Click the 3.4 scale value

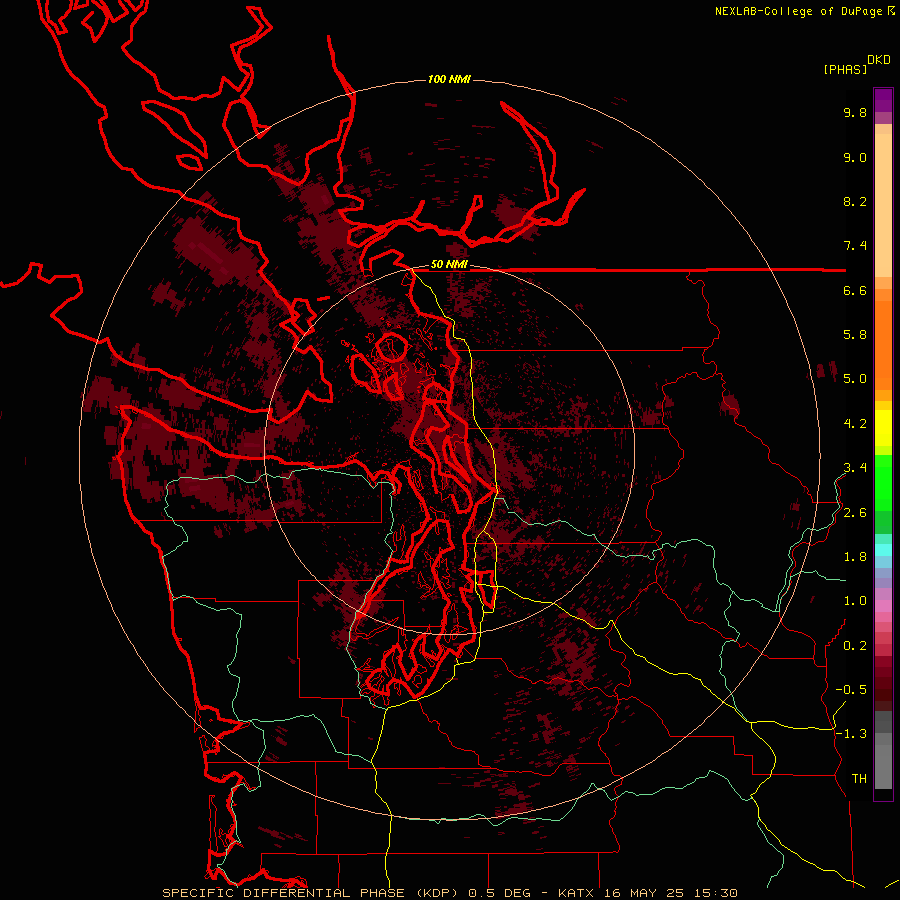click(855, 468)
